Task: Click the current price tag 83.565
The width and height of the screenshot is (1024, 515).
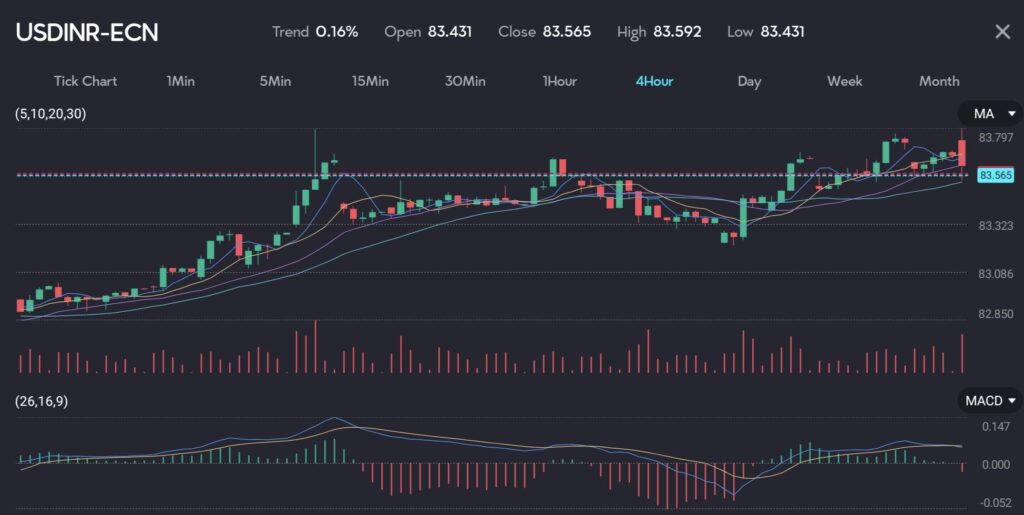Action: click(995, 176)
